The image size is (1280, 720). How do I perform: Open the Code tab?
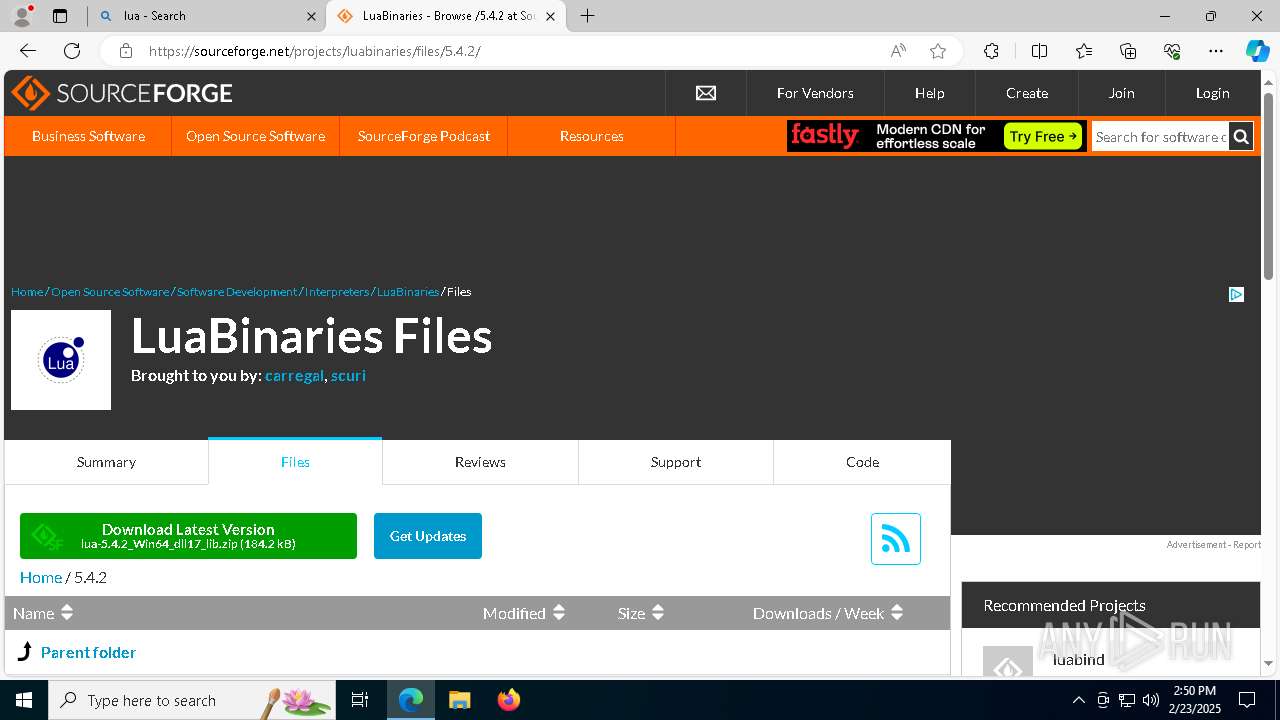pos(862,462)
